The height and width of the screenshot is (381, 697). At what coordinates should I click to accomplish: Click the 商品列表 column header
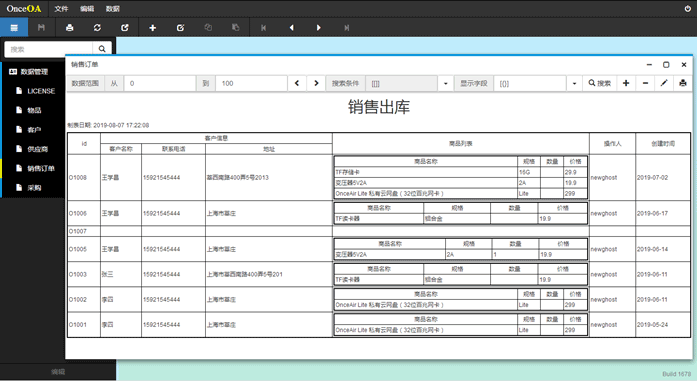(461, 144)
